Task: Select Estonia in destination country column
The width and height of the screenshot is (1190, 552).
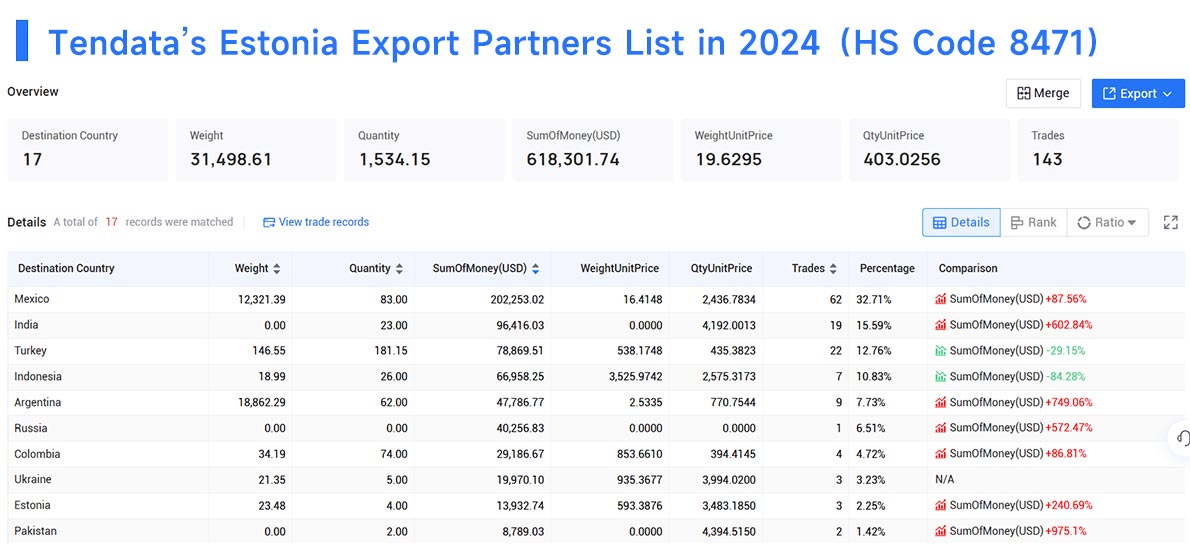Action: pos(32,506)
